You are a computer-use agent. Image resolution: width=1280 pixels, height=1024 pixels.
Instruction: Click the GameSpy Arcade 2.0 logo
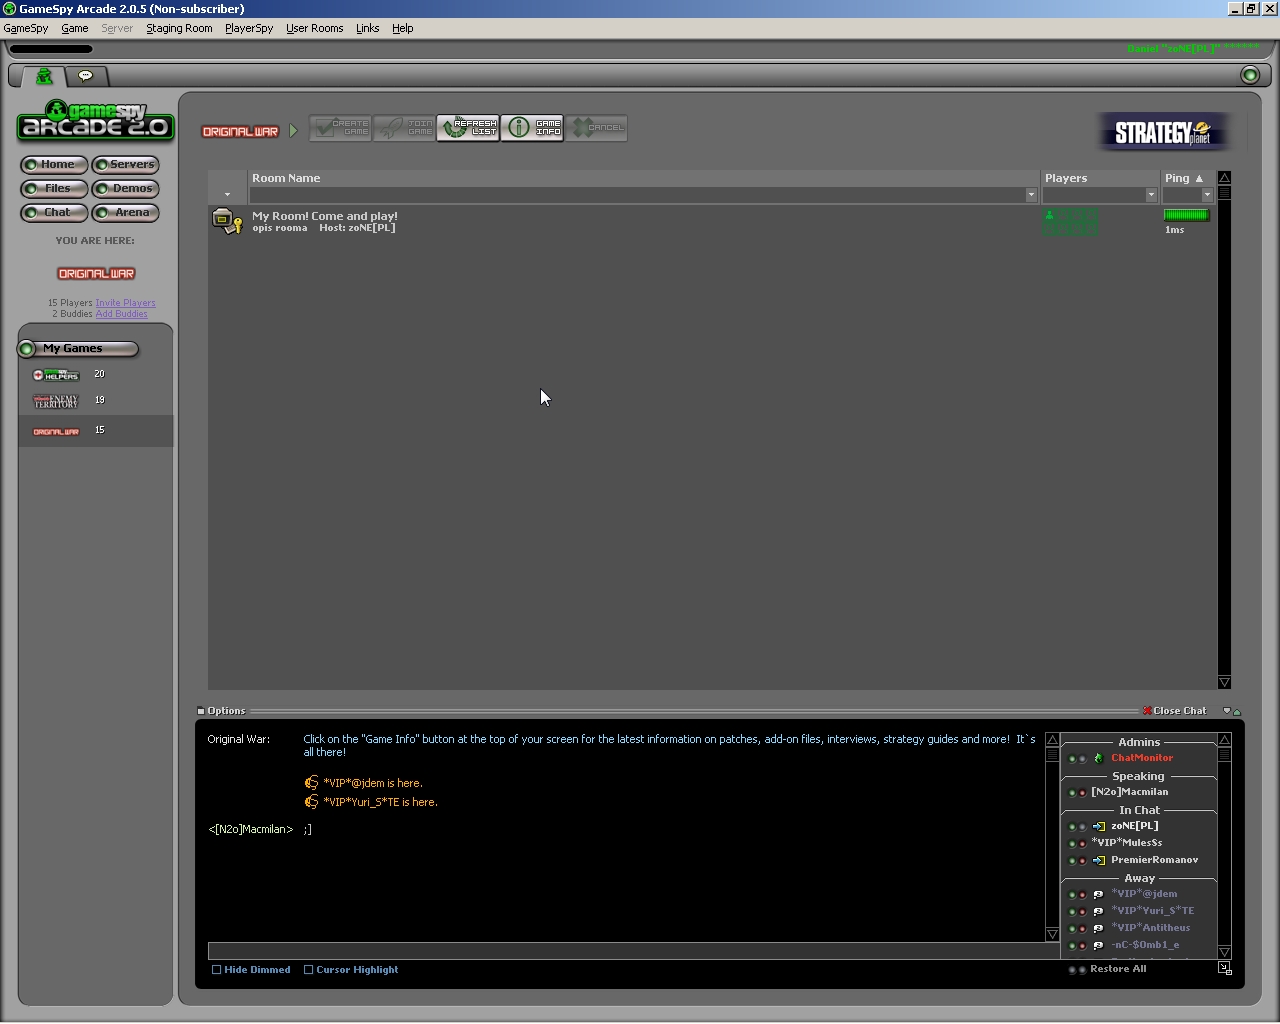[x=95, y=121]
